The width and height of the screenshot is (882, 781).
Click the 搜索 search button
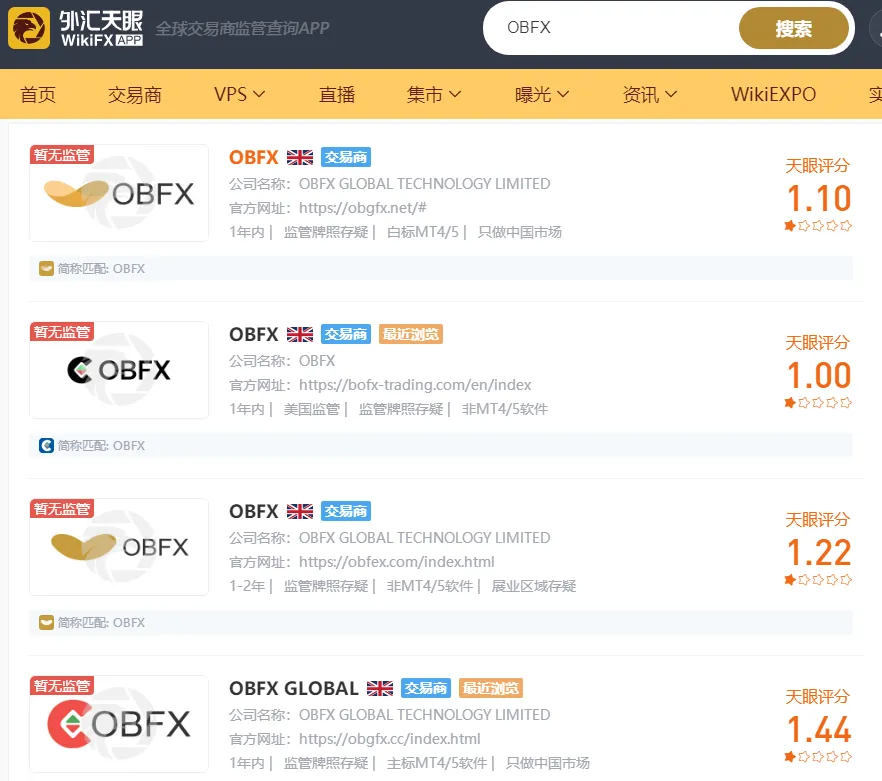pos(794,28)
